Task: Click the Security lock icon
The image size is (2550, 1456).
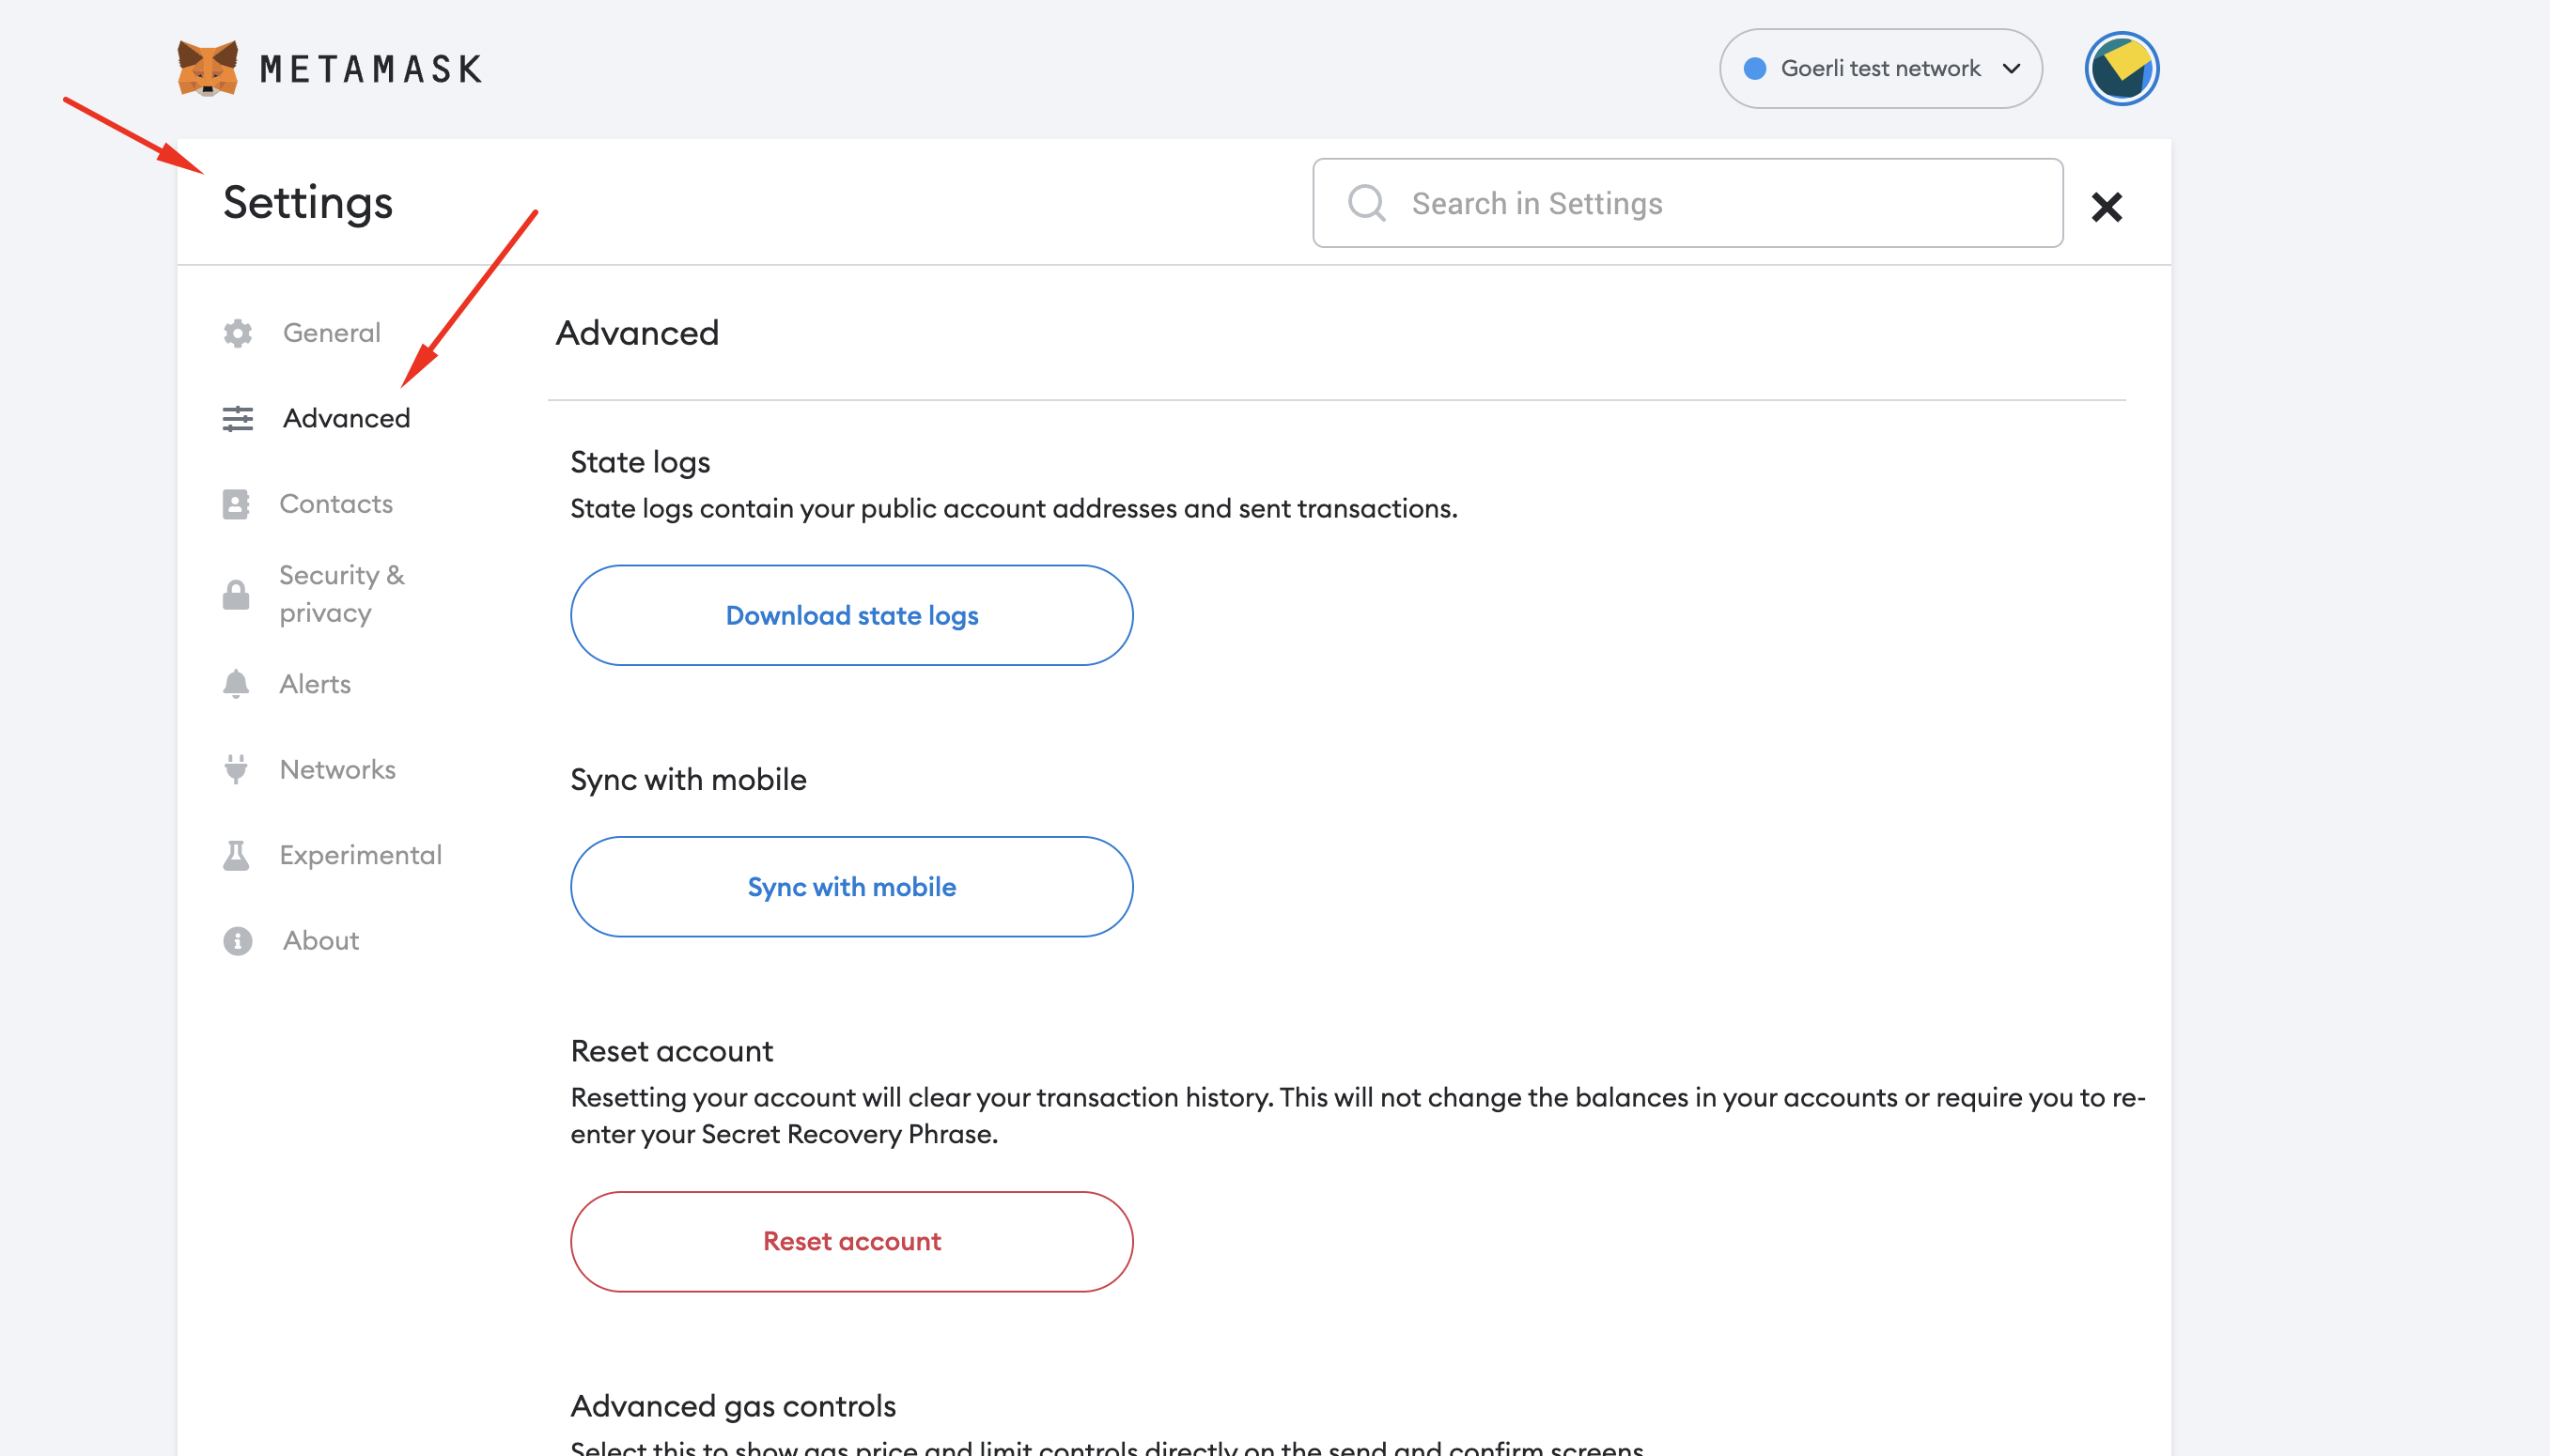Action: click(236, 594)
